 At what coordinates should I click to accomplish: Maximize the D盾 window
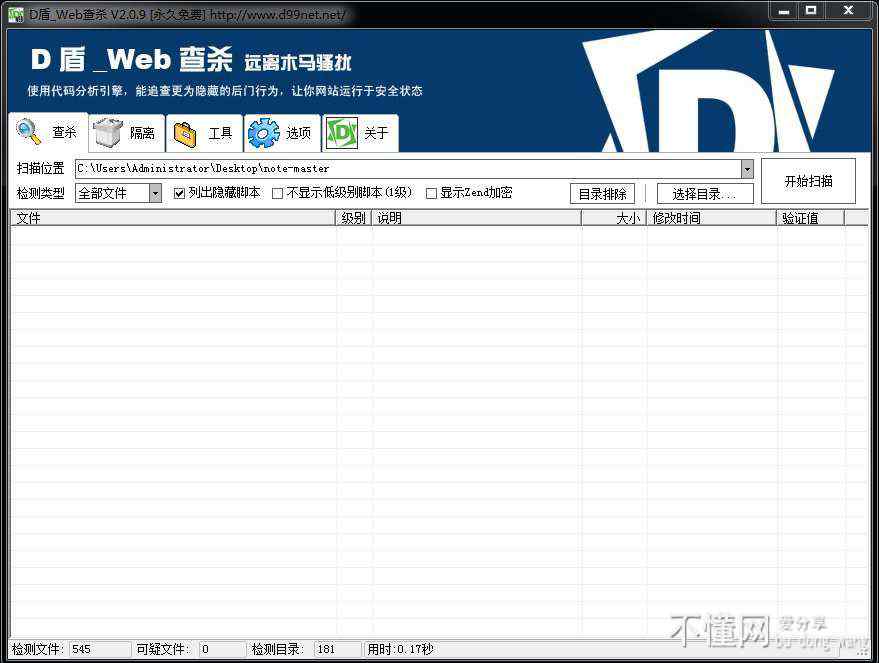pyautogui.click(x=811, y=11)
